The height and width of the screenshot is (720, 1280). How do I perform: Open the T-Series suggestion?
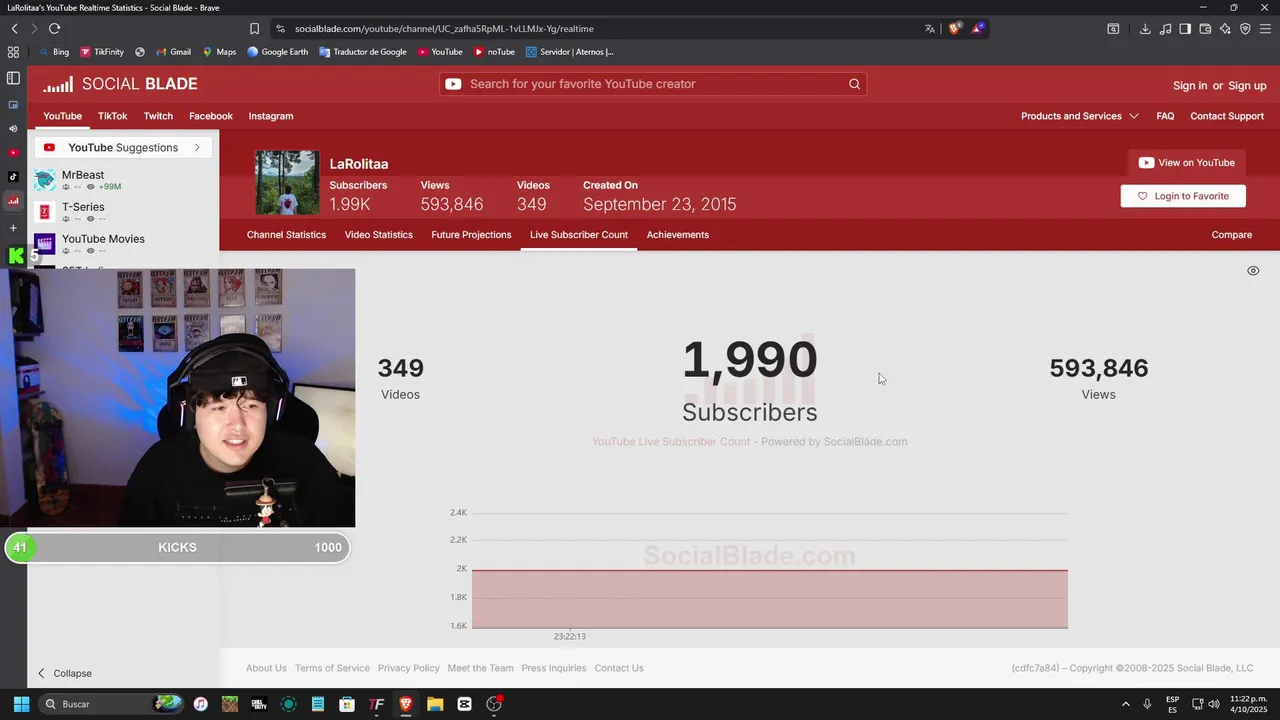tap(83, 207)
